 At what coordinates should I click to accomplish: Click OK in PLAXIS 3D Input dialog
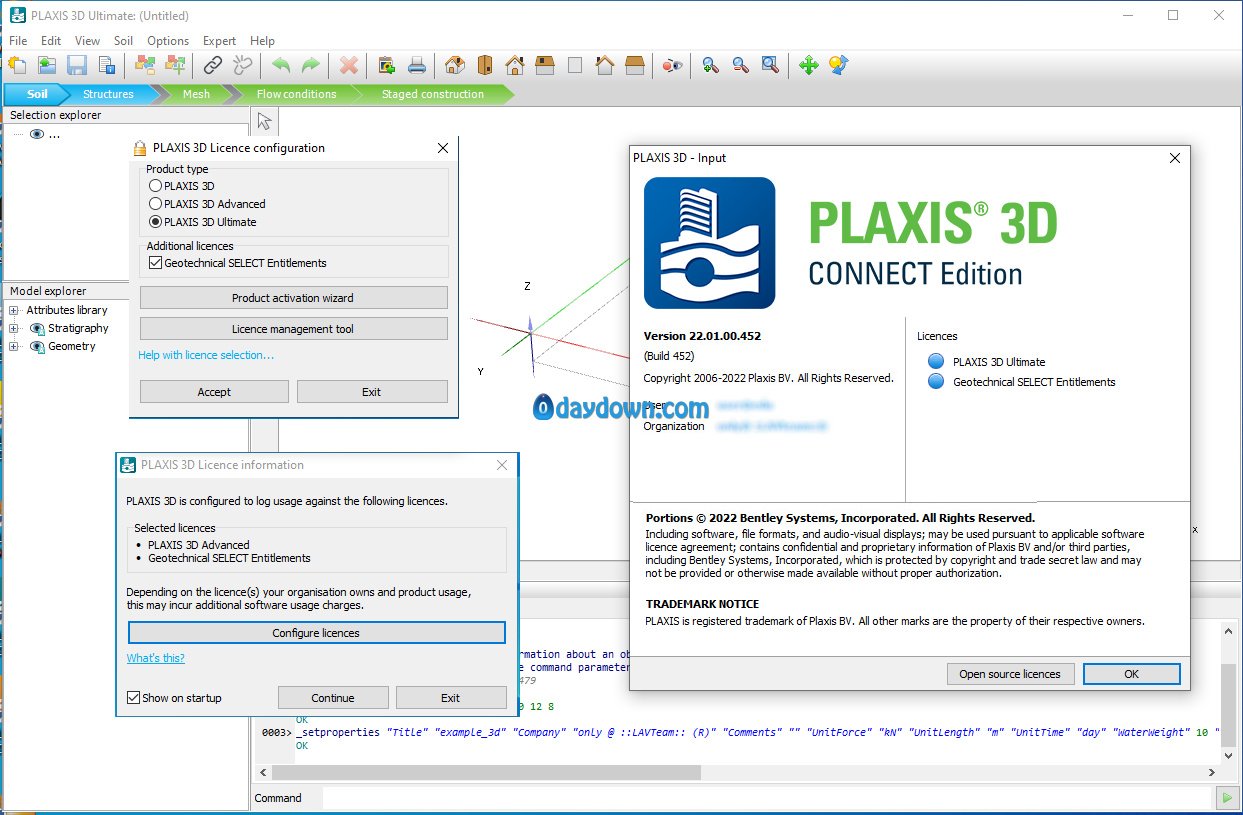[x=1132, y=674]
